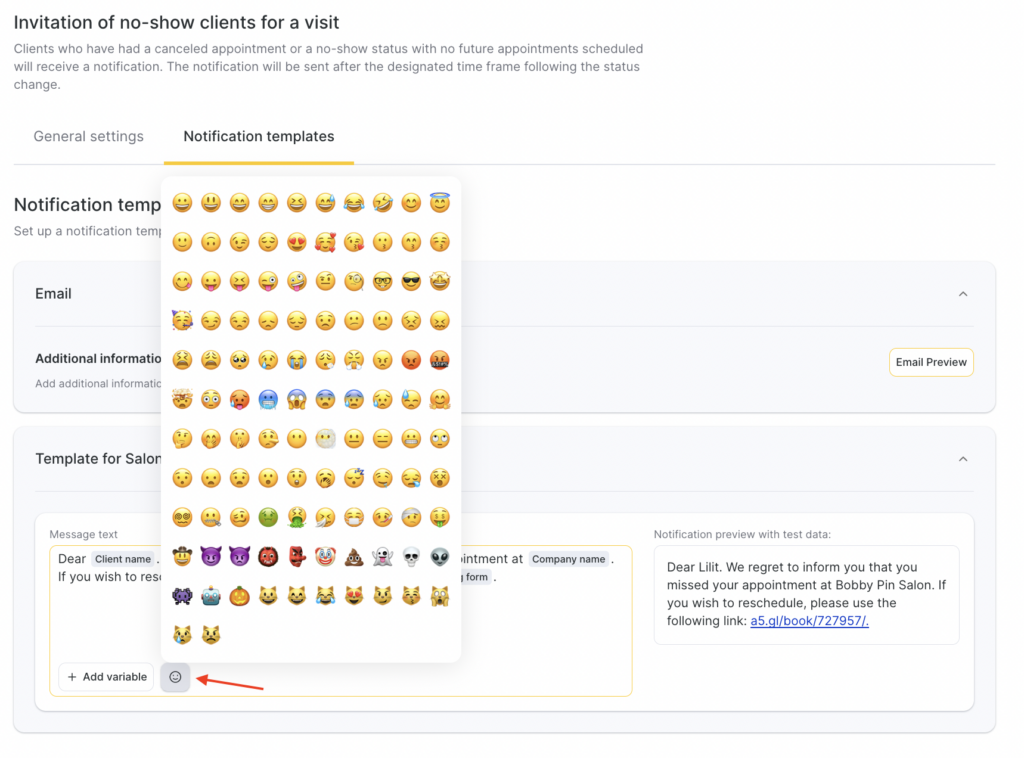Select the robot face emoji
Viewport: 1024px width, 758px height.
210,597
